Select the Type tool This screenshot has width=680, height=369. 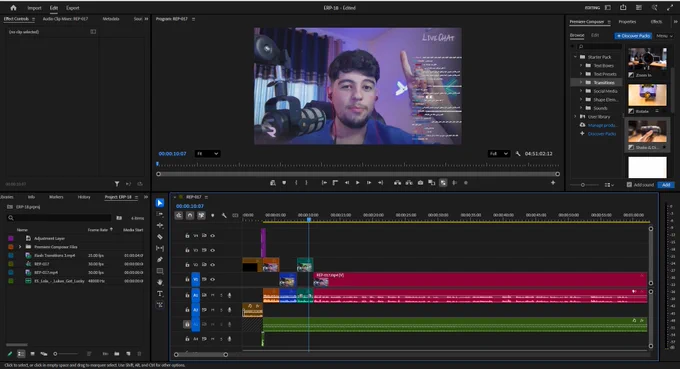coord(160,294)
